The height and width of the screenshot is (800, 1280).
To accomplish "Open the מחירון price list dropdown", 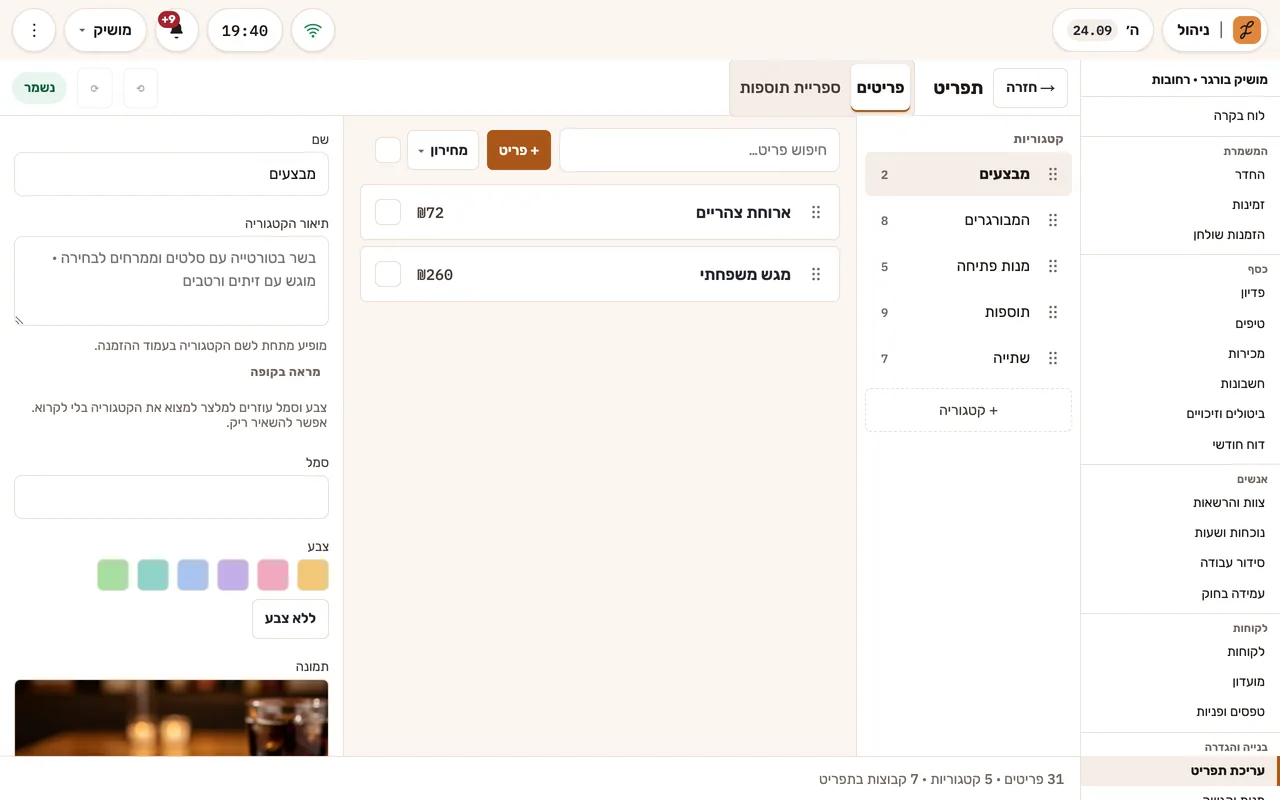I will point(443,150).
